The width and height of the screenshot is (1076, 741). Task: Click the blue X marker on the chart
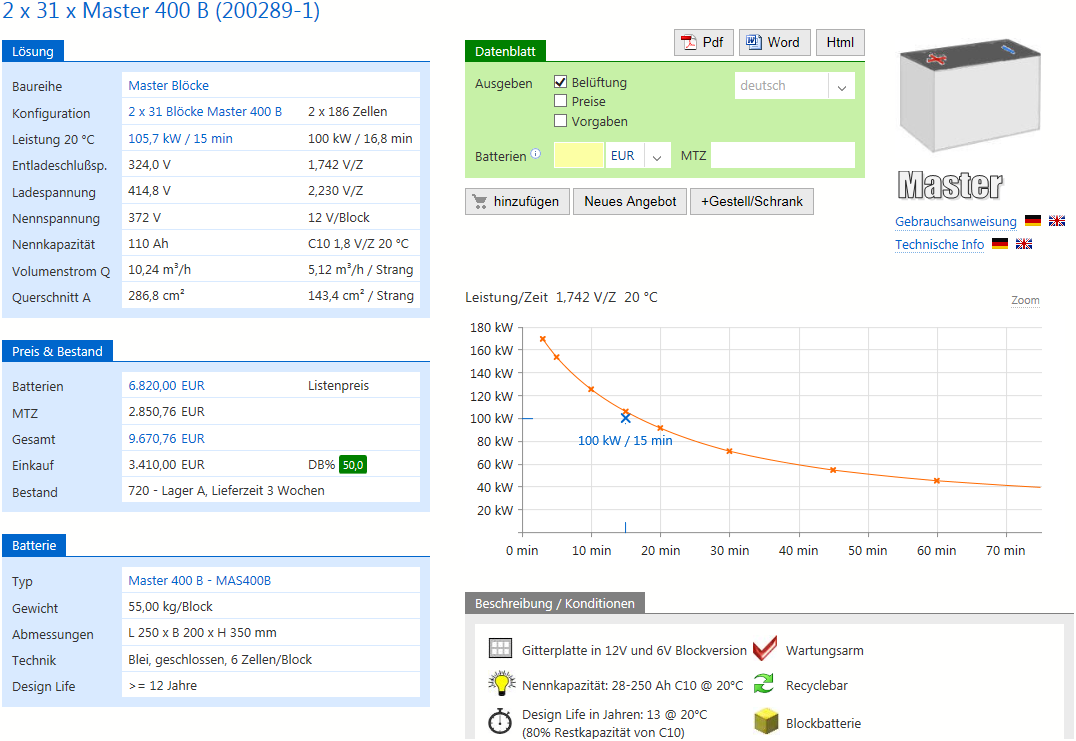click(x=625, y=418)
